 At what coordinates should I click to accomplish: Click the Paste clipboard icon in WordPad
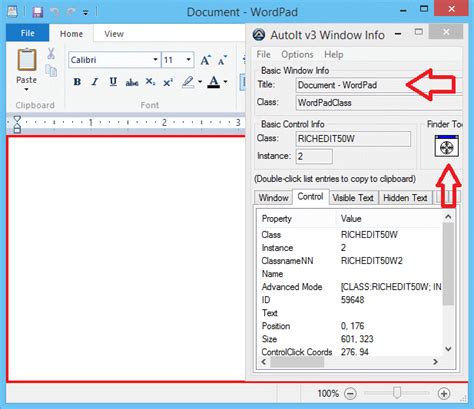27,60
